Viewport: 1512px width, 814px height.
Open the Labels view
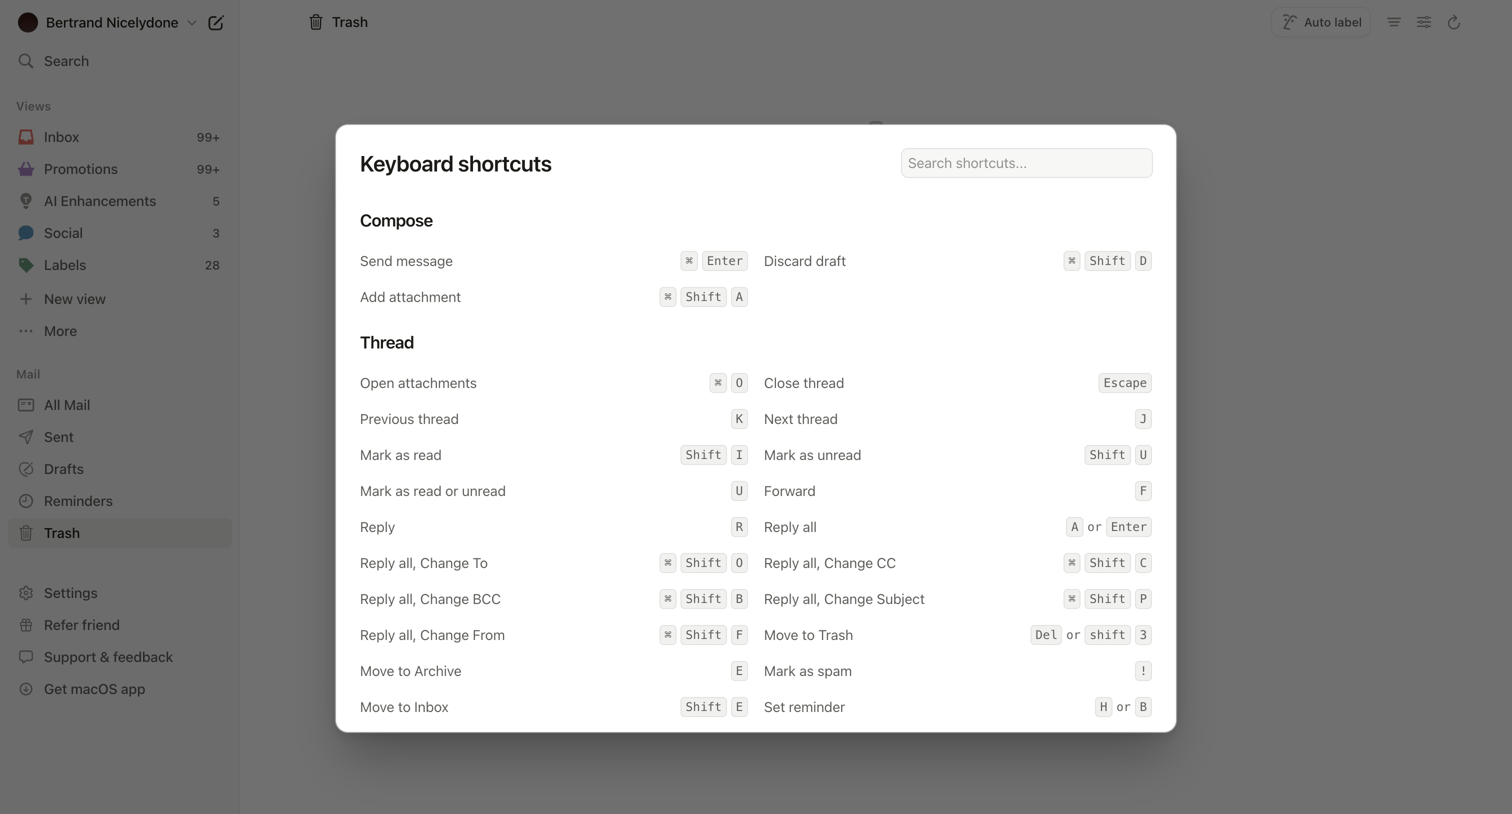[x=120, y=265]
